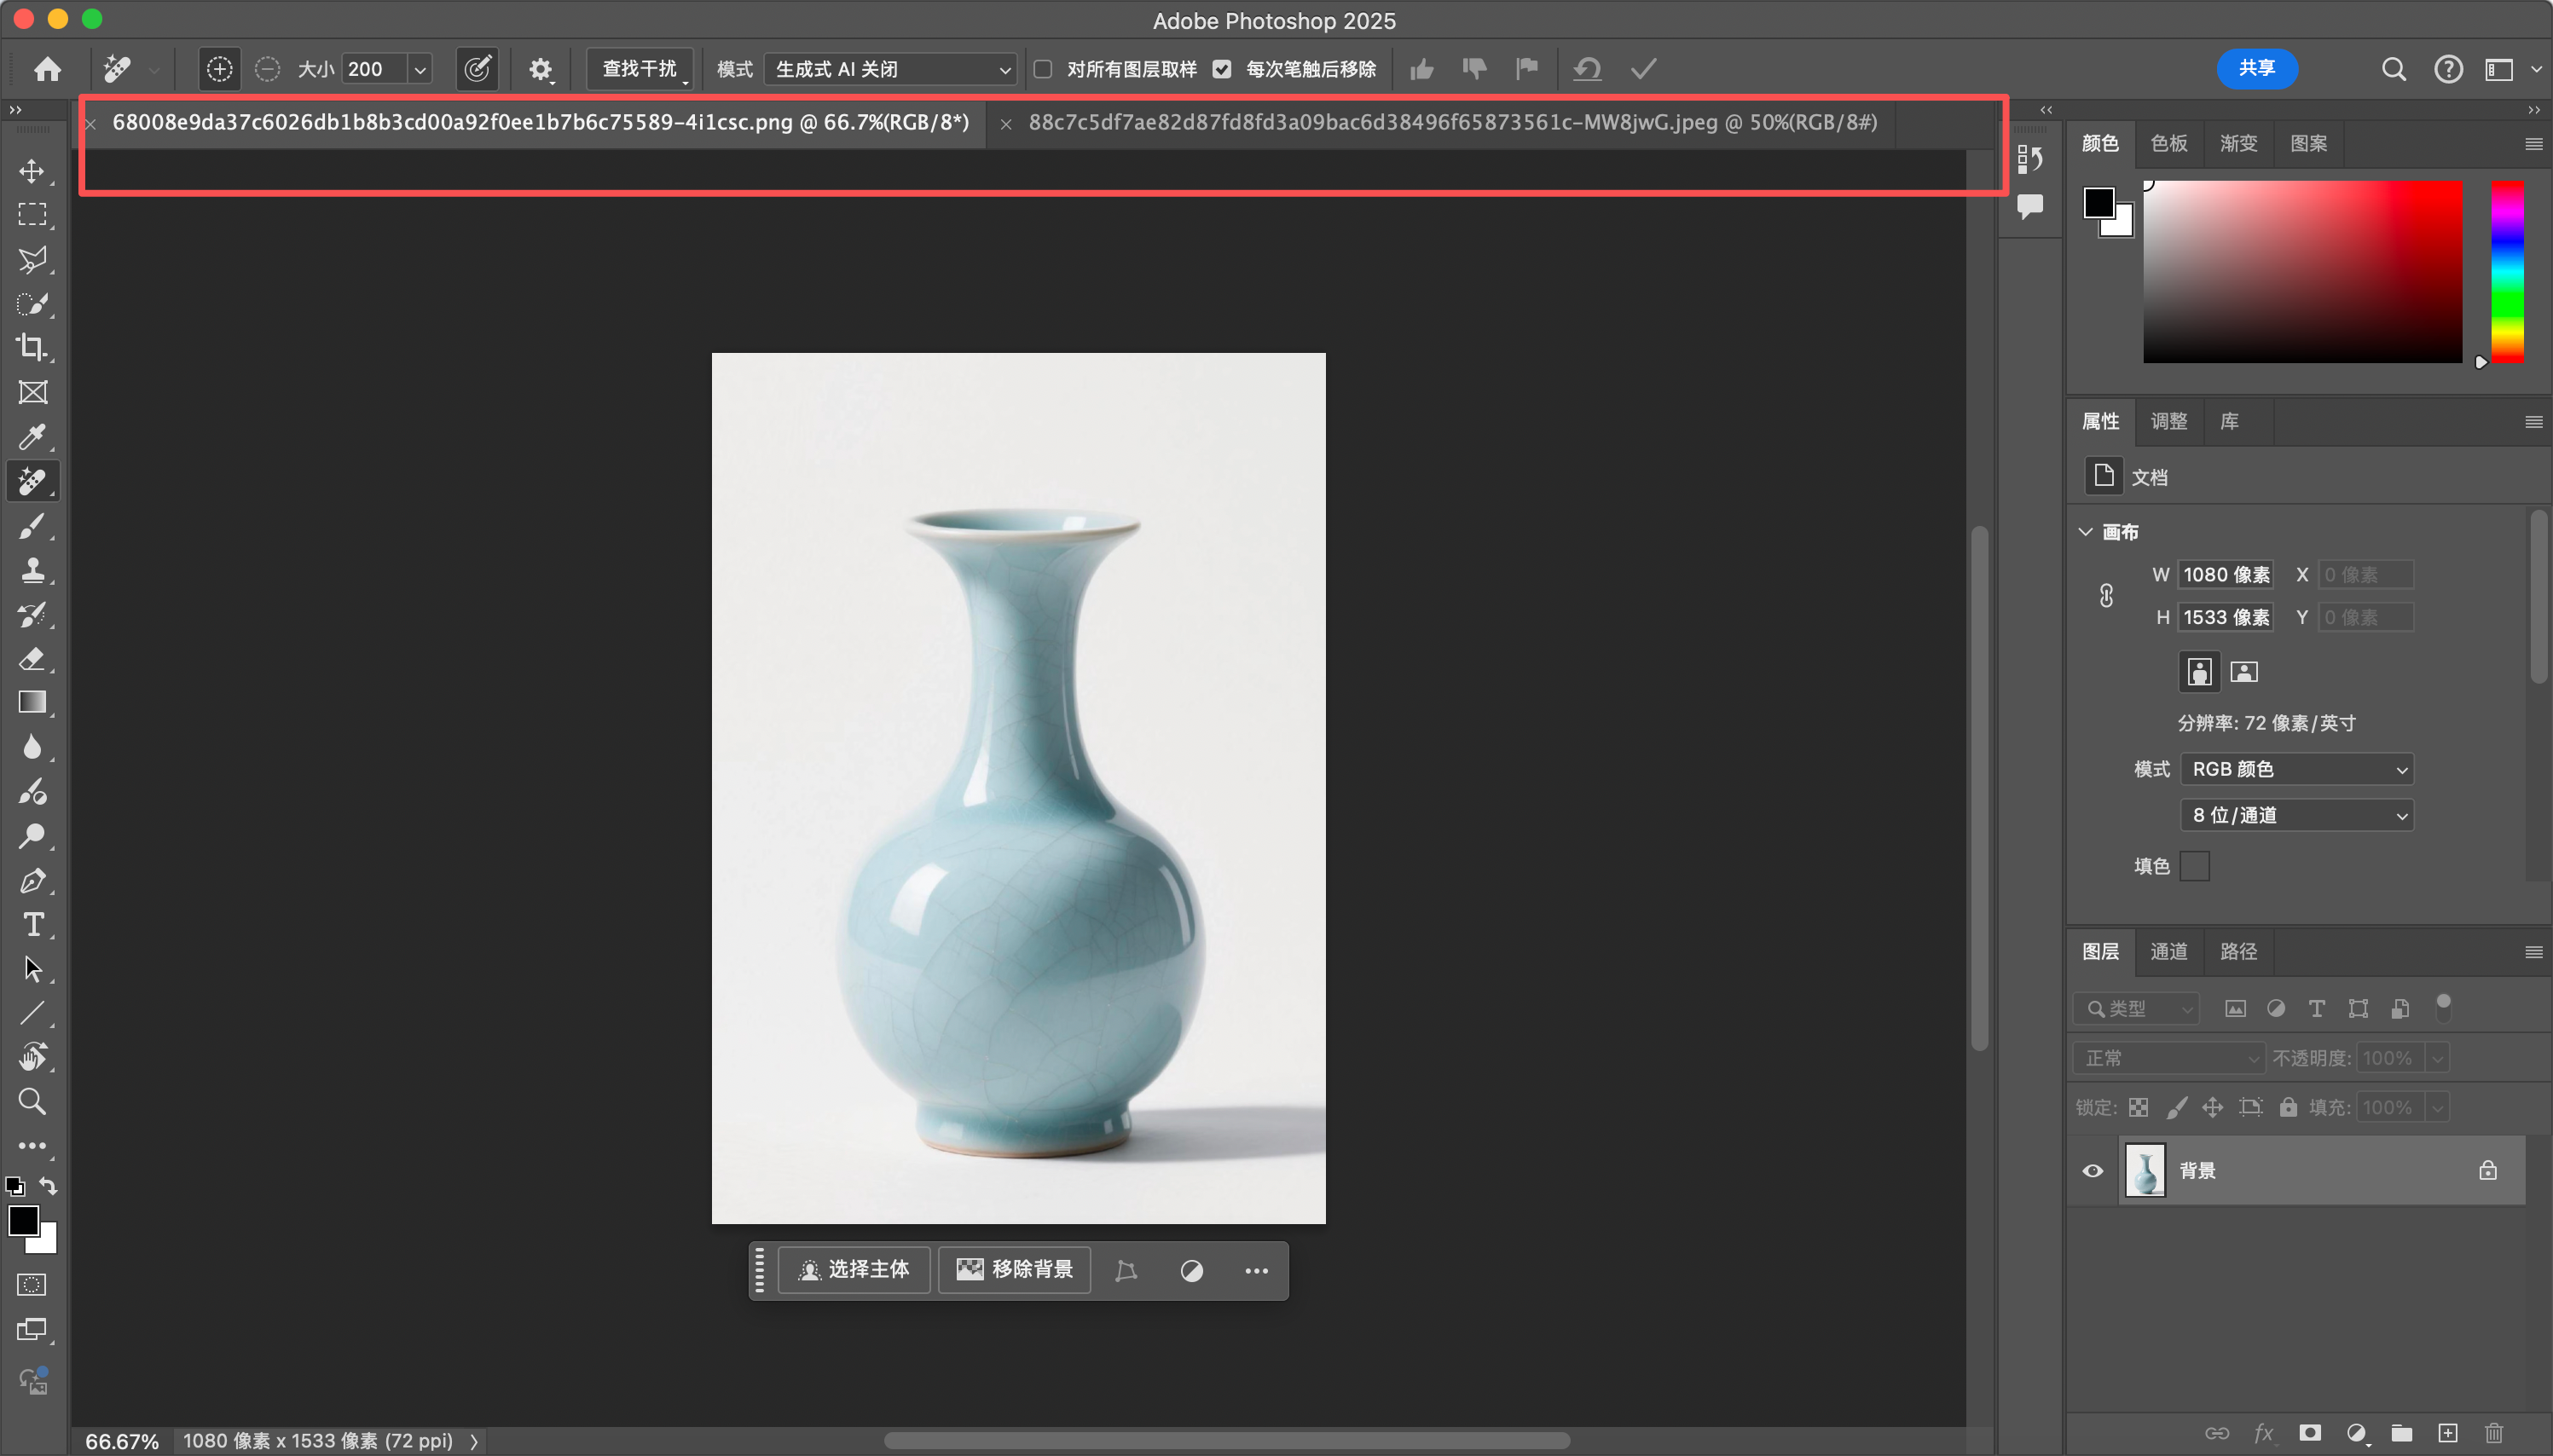The height and width of the screenshot is (1456, 2553).
Task: Click the add layer mask icon
Action: point(2309,1433)
